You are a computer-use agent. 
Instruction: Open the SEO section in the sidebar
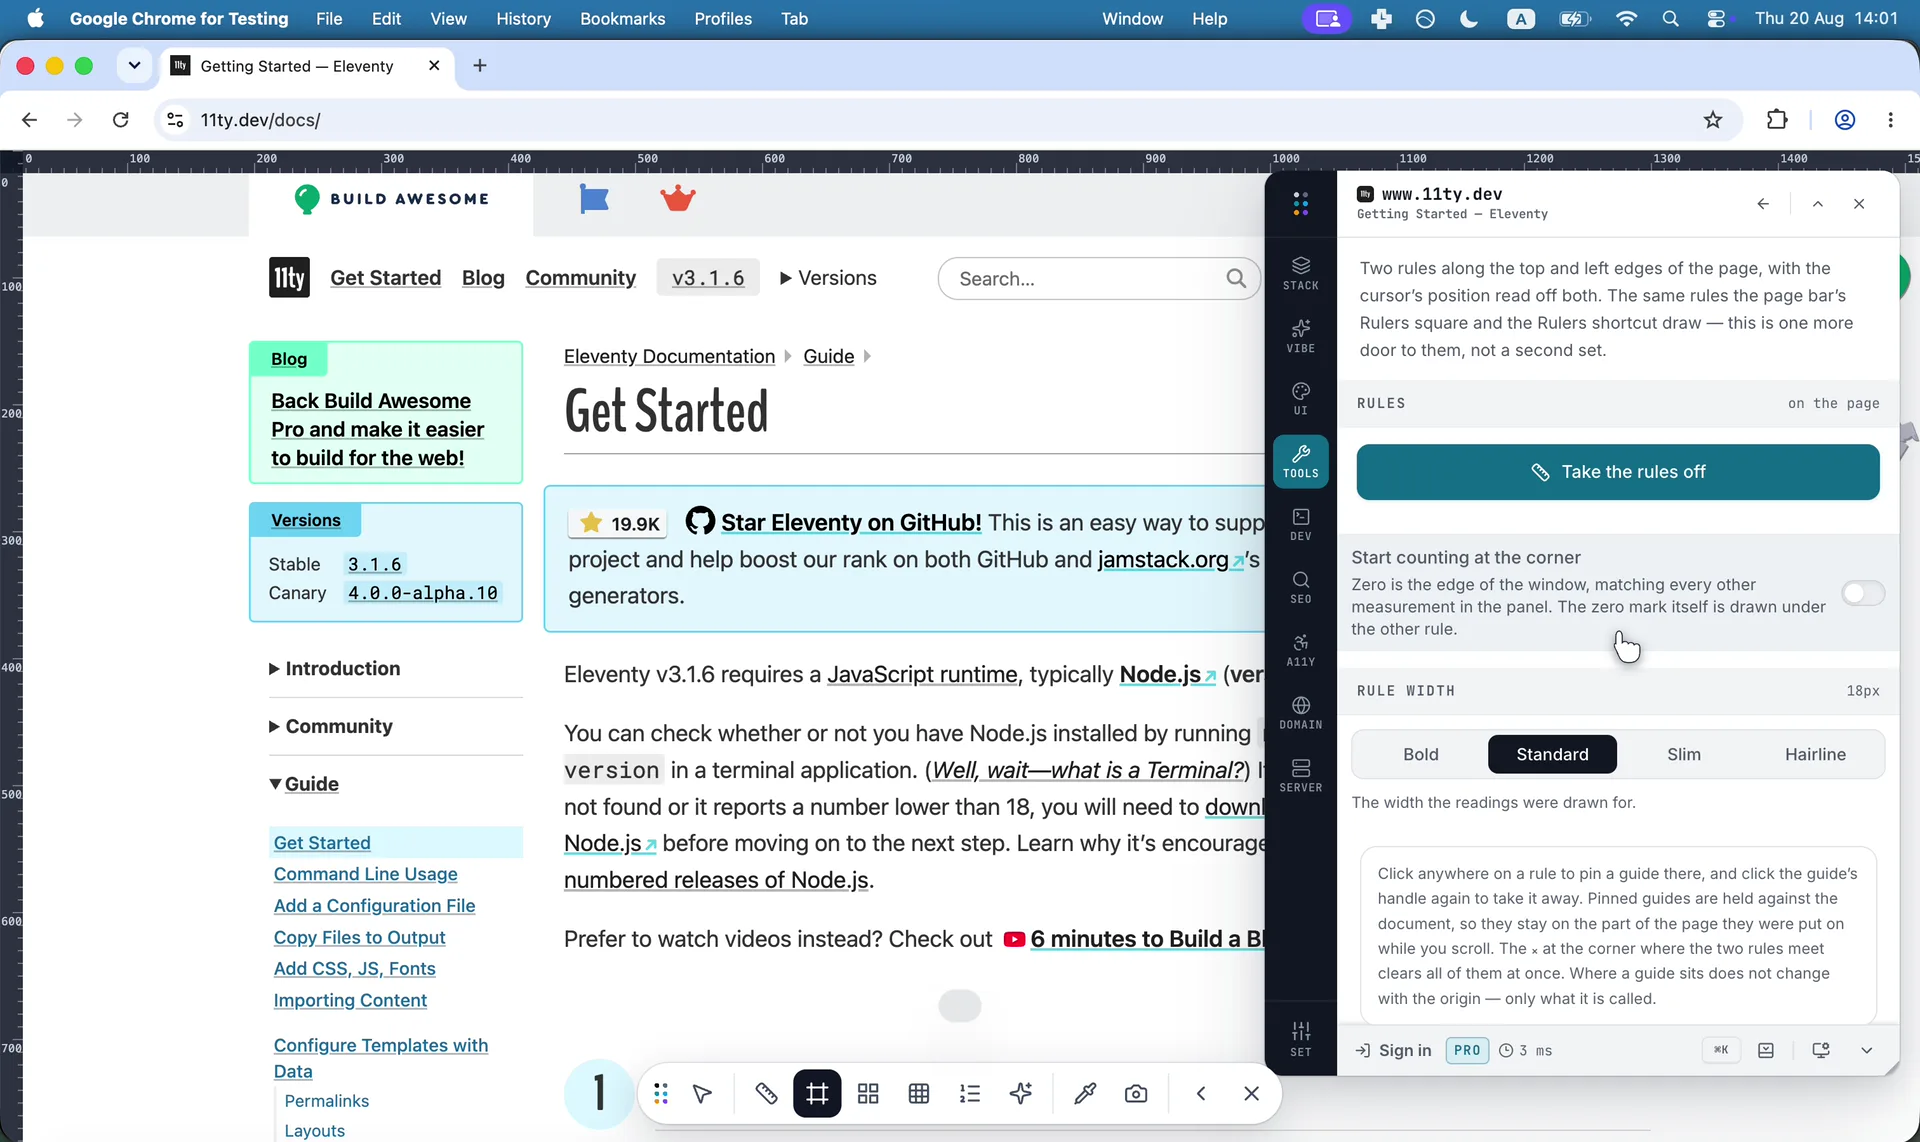tap(1300, 587)
